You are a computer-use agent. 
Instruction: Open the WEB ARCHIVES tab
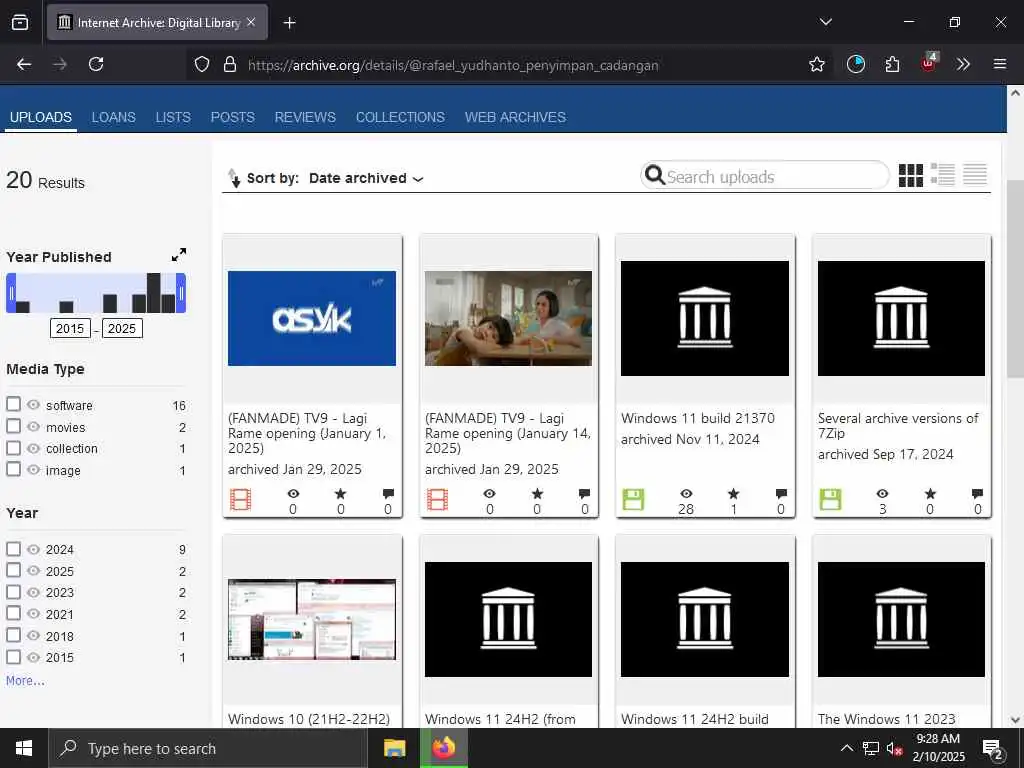click(x=515, y=117)
